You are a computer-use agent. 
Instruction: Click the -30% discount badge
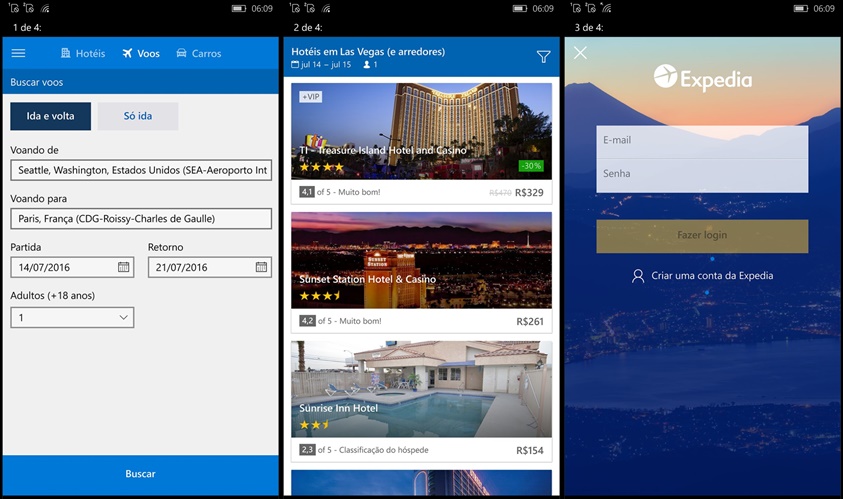[x=531, y=166]
